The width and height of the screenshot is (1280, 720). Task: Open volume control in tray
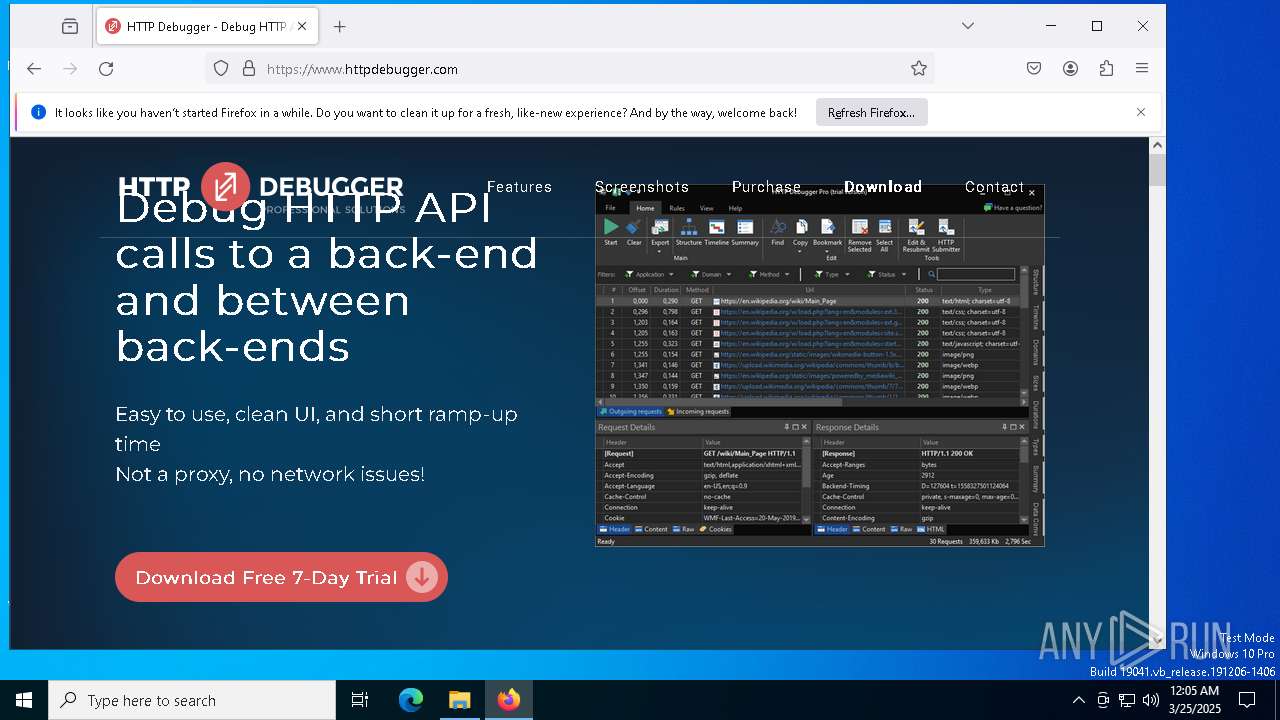pyautogui.click(x=1151, y=700)
